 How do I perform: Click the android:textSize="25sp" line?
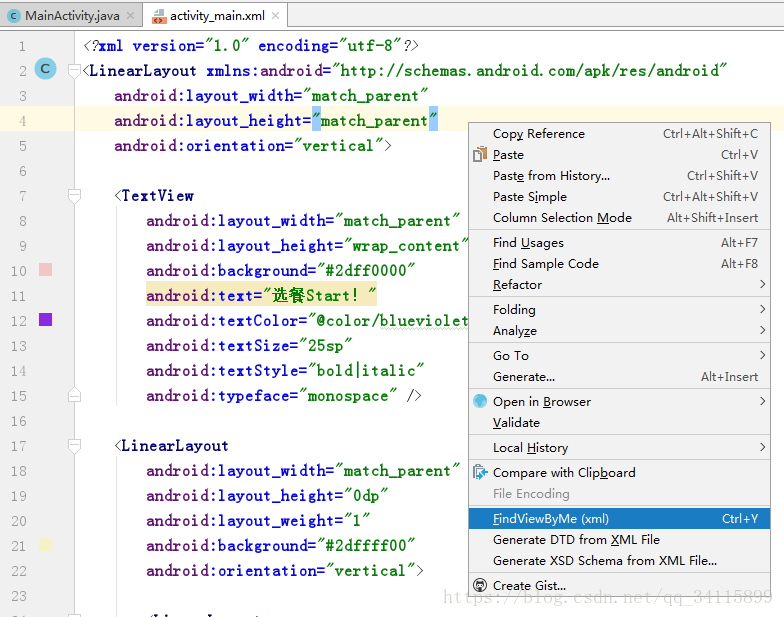point(249,346)
